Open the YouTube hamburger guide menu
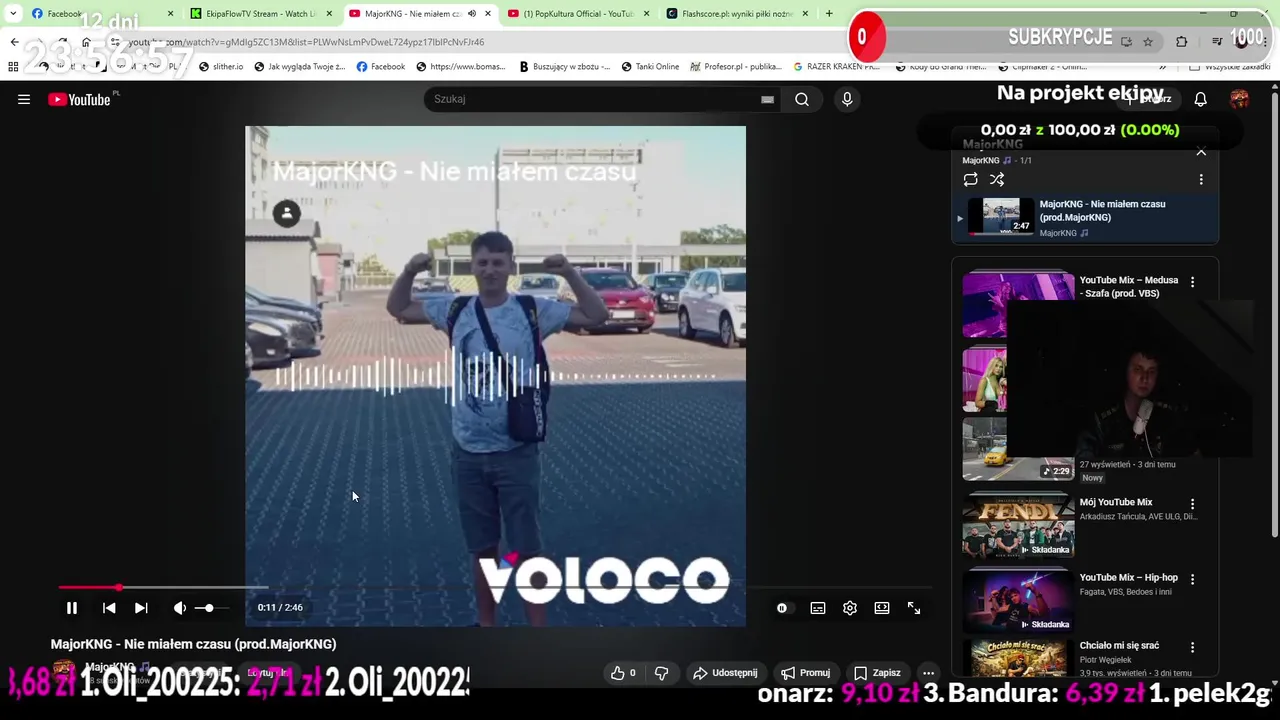Screen dimensions: 1280x720 [24, 99]
